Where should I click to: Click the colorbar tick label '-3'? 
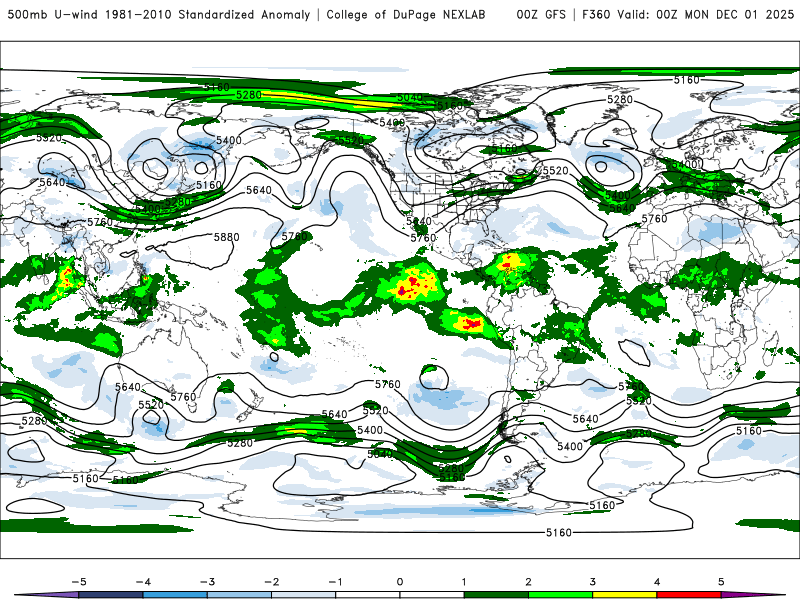207,582
